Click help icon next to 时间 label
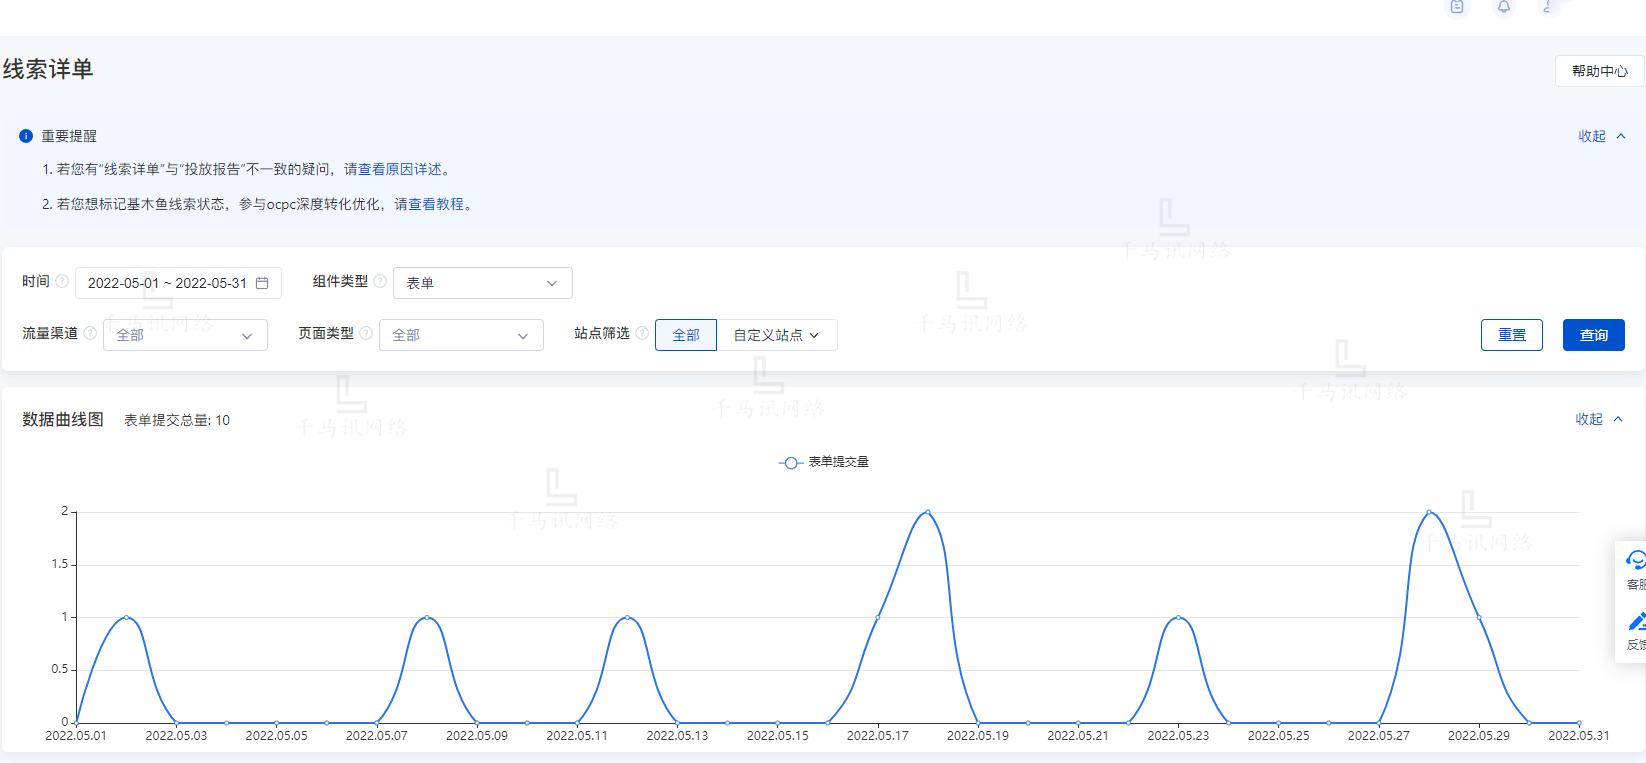This screenshot has width=1646, height=763. click(62, 281)
